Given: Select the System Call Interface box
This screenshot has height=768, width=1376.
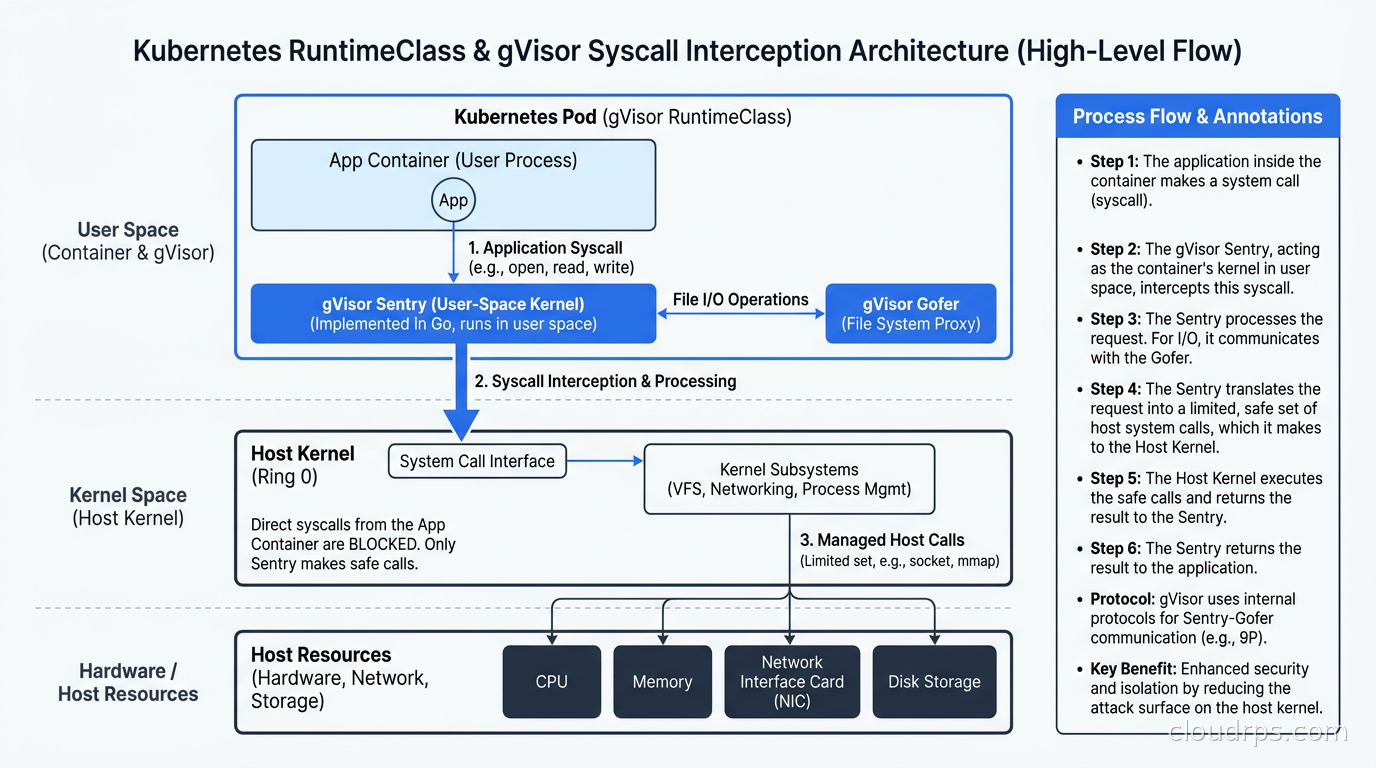Looking at the screenshot, I should [477, 461].
